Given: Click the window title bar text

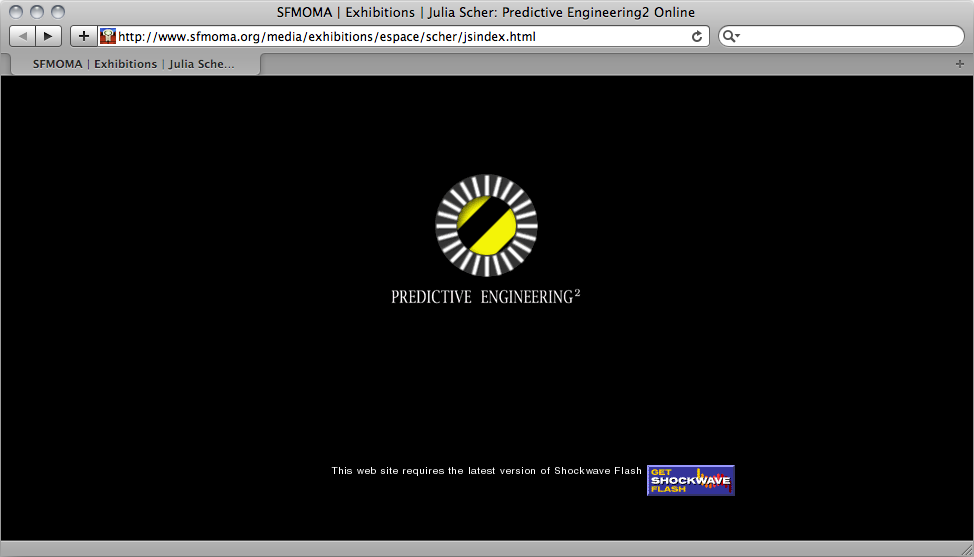Looking at the screenshot, I should (x=486, y=12).
